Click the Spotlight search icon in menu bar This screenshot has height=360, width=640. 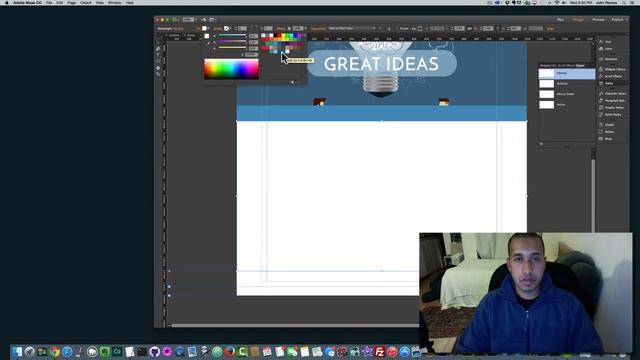[624, 2]
